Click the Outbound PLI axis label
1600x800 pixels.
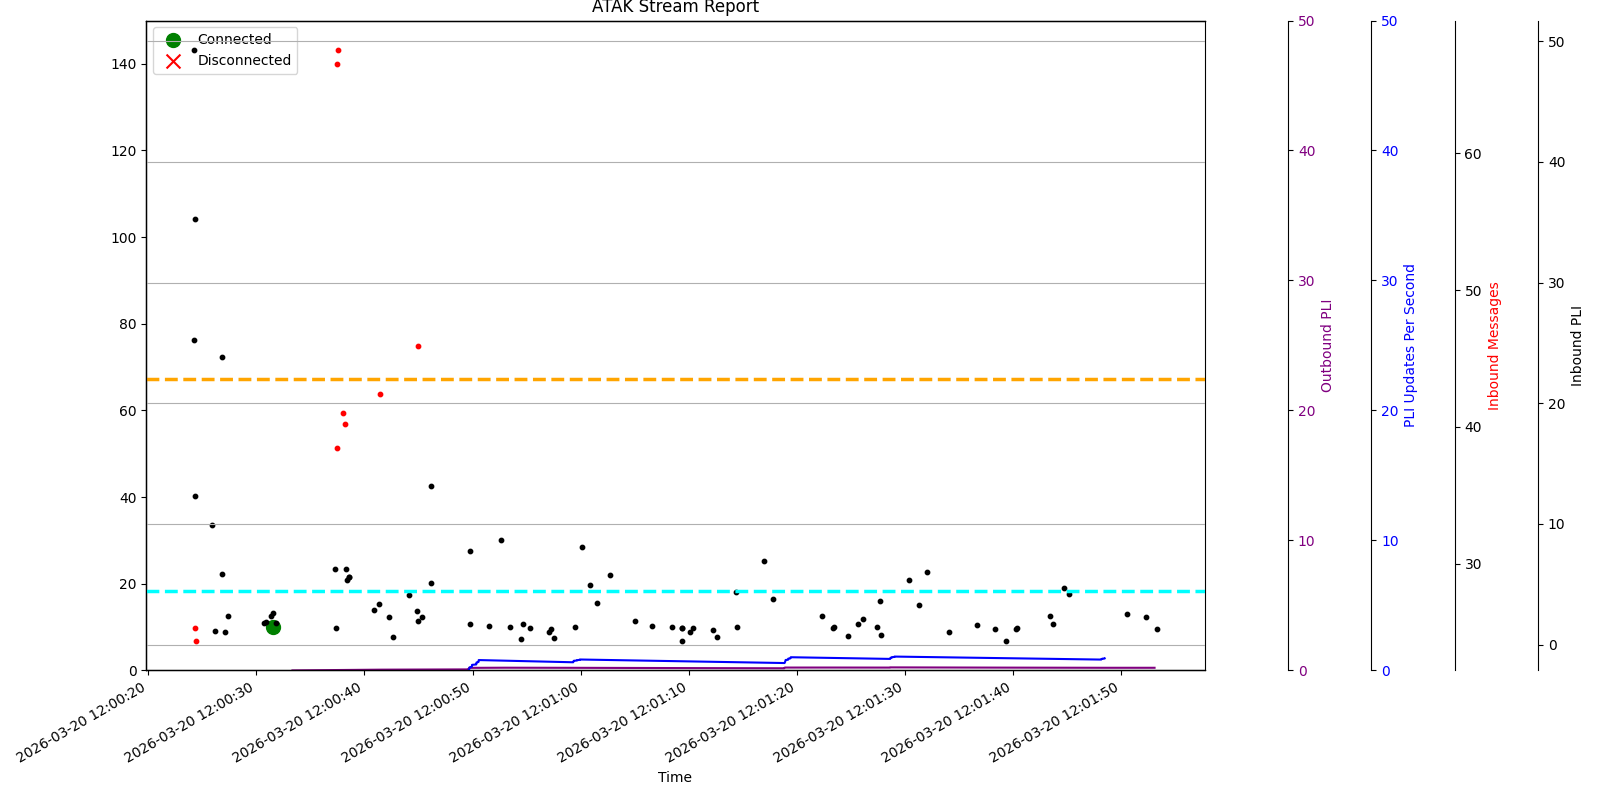coord(1327,346)
